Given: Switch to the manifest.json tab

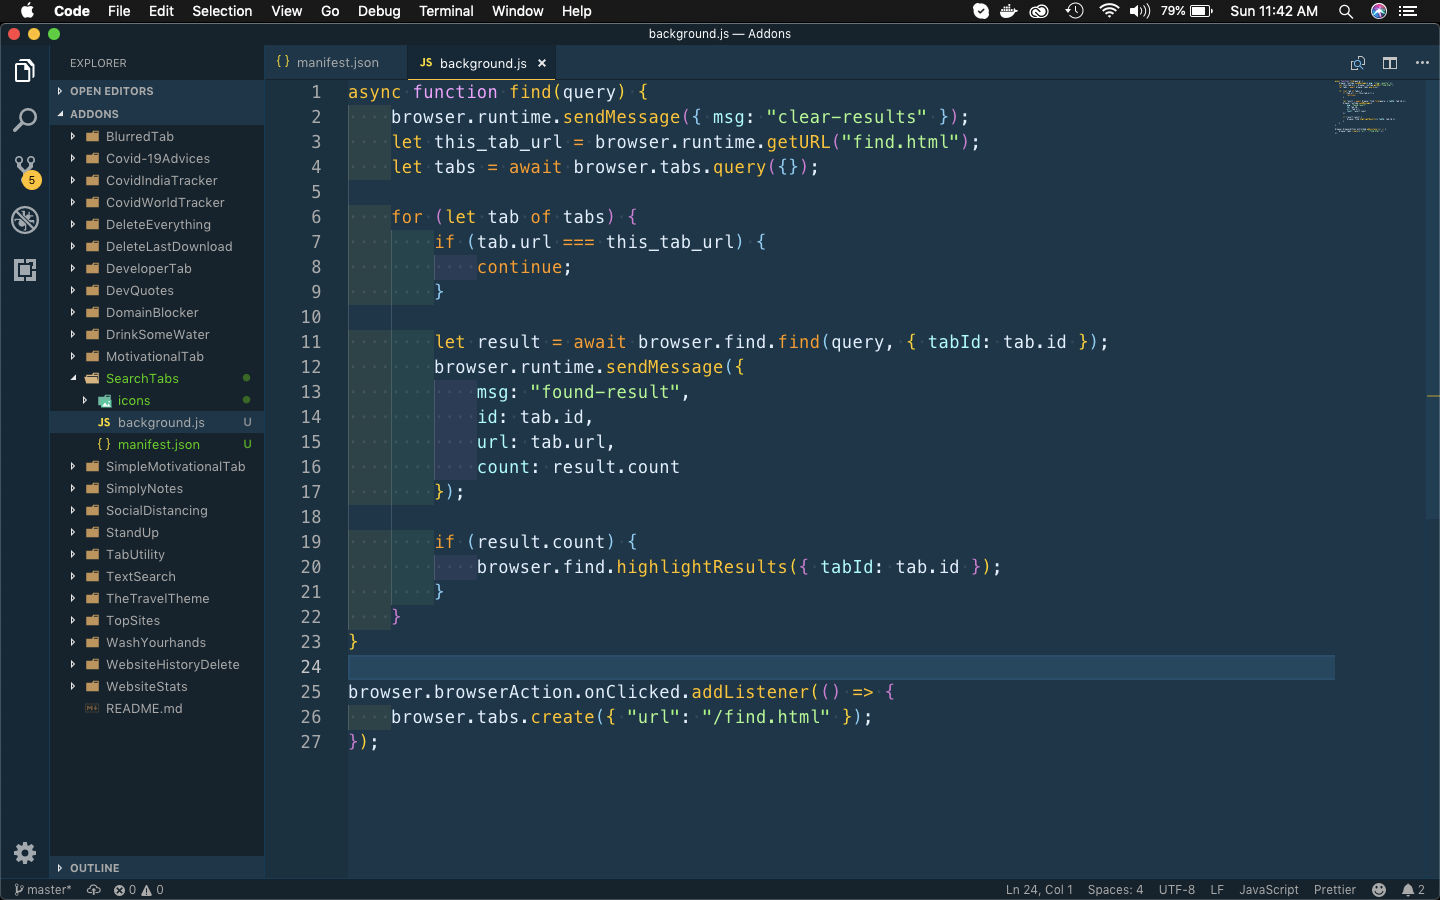Looking at the screenshot, I should pyautogui.click(x=337, y=63).
